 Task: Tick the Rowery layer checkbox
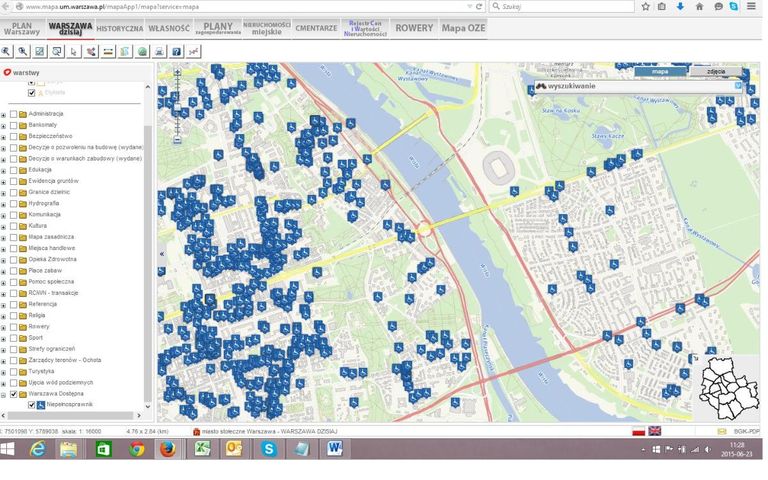click(13, 326)
